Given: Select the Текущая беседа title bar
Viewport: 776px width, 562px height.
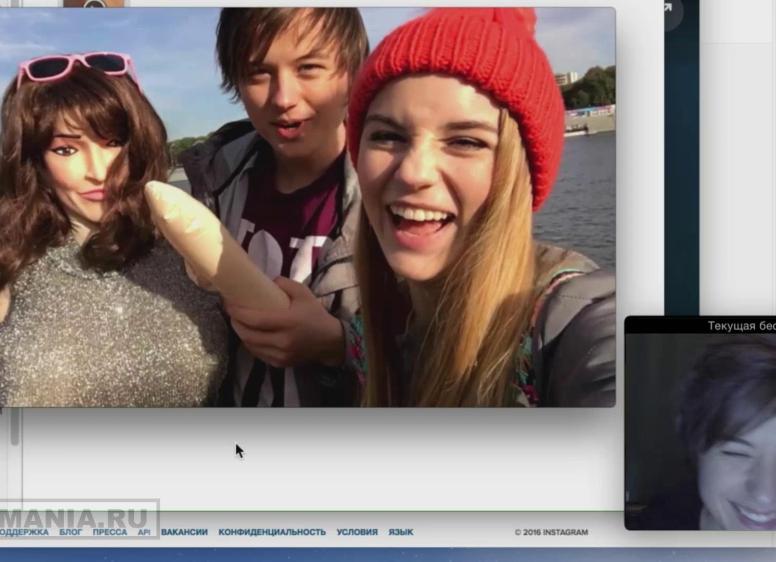Looking at the screenshot, I should click(x=740, y=326).
